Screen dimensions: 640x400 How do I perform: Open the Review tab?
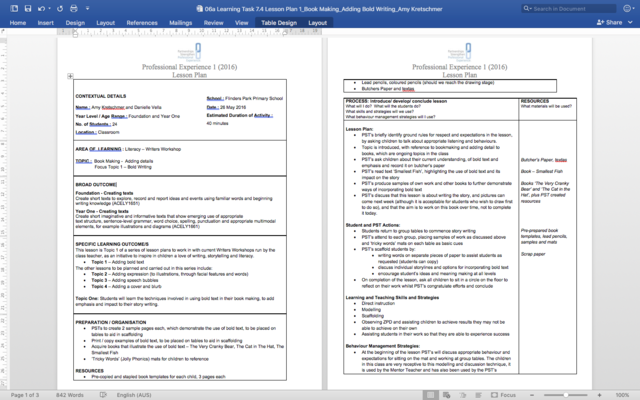pyautogui.click(x=213, y=23)
